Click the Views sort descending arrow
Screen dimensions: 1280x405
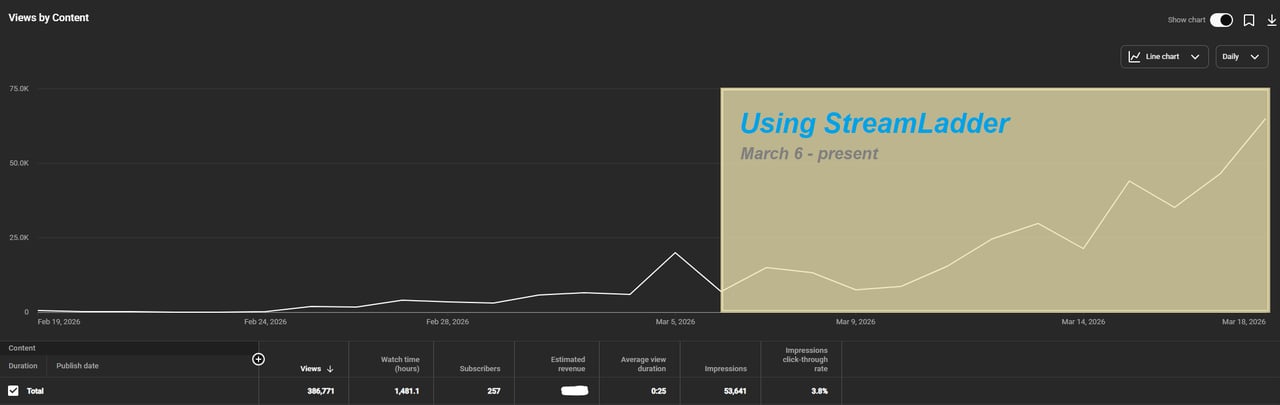click(331, 369)
